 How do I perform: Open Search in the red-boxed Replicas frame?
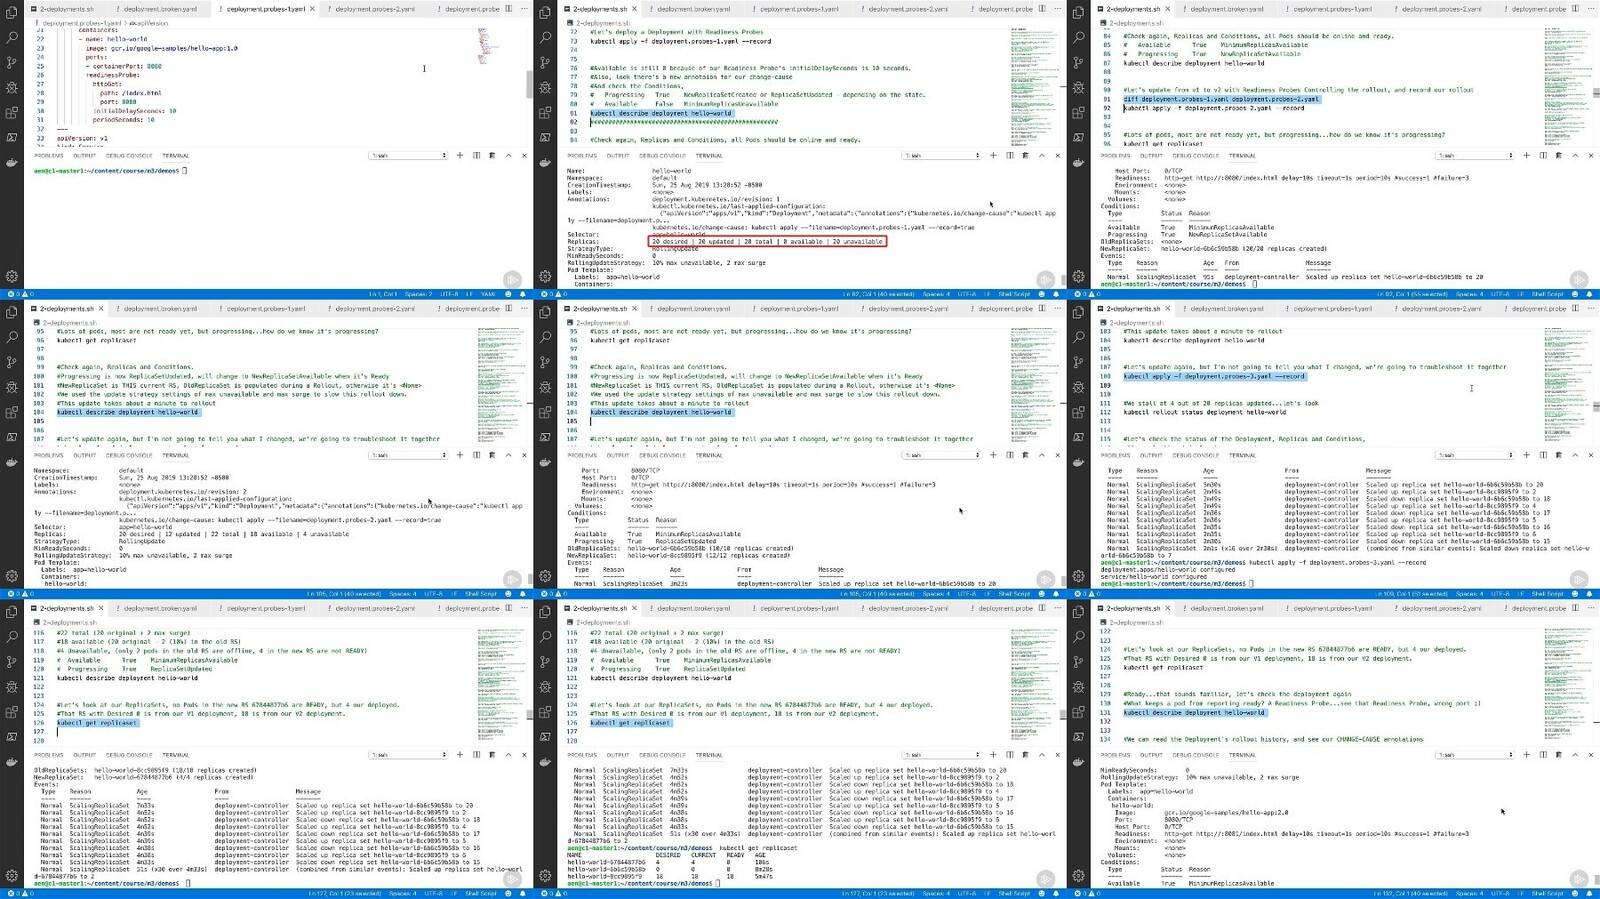click(545, 37)
